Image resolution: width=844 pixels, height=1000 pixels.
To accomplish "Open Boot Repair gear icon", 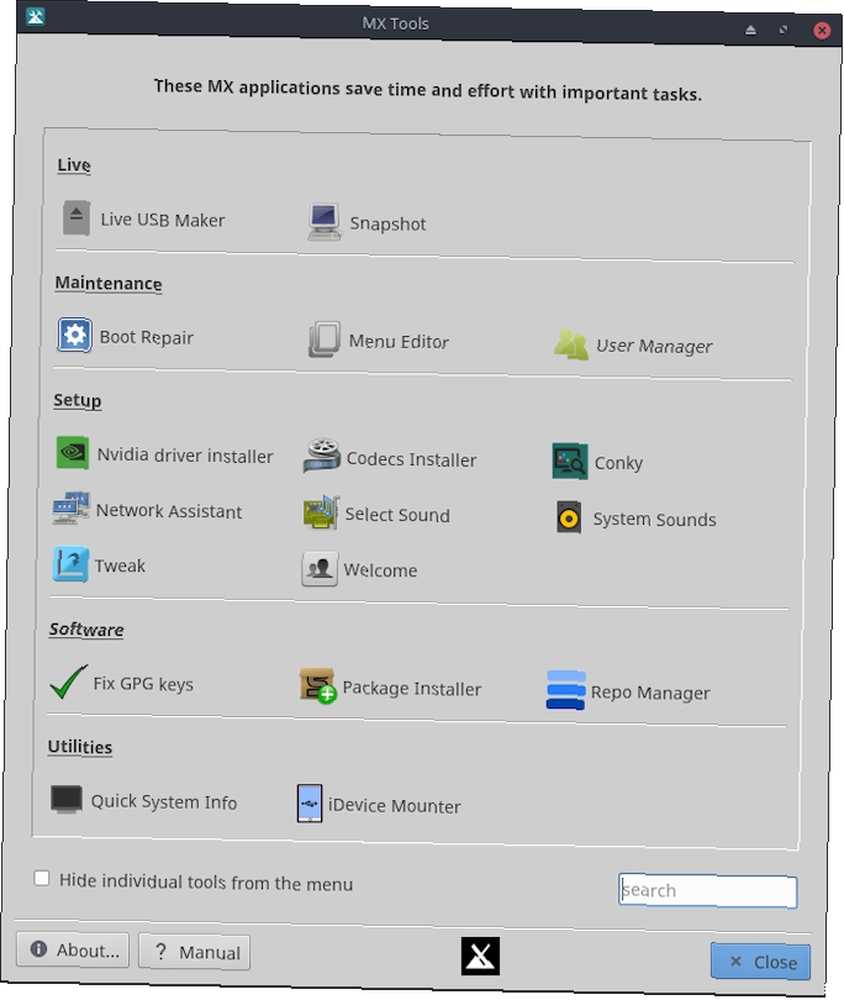I will (74, 335).
